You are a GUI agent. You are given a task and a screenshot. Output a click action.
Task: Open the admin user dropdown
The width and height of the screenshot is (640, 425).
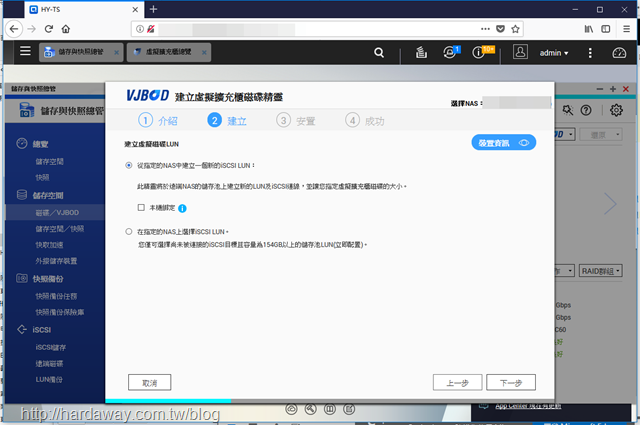tap(553, 53)
